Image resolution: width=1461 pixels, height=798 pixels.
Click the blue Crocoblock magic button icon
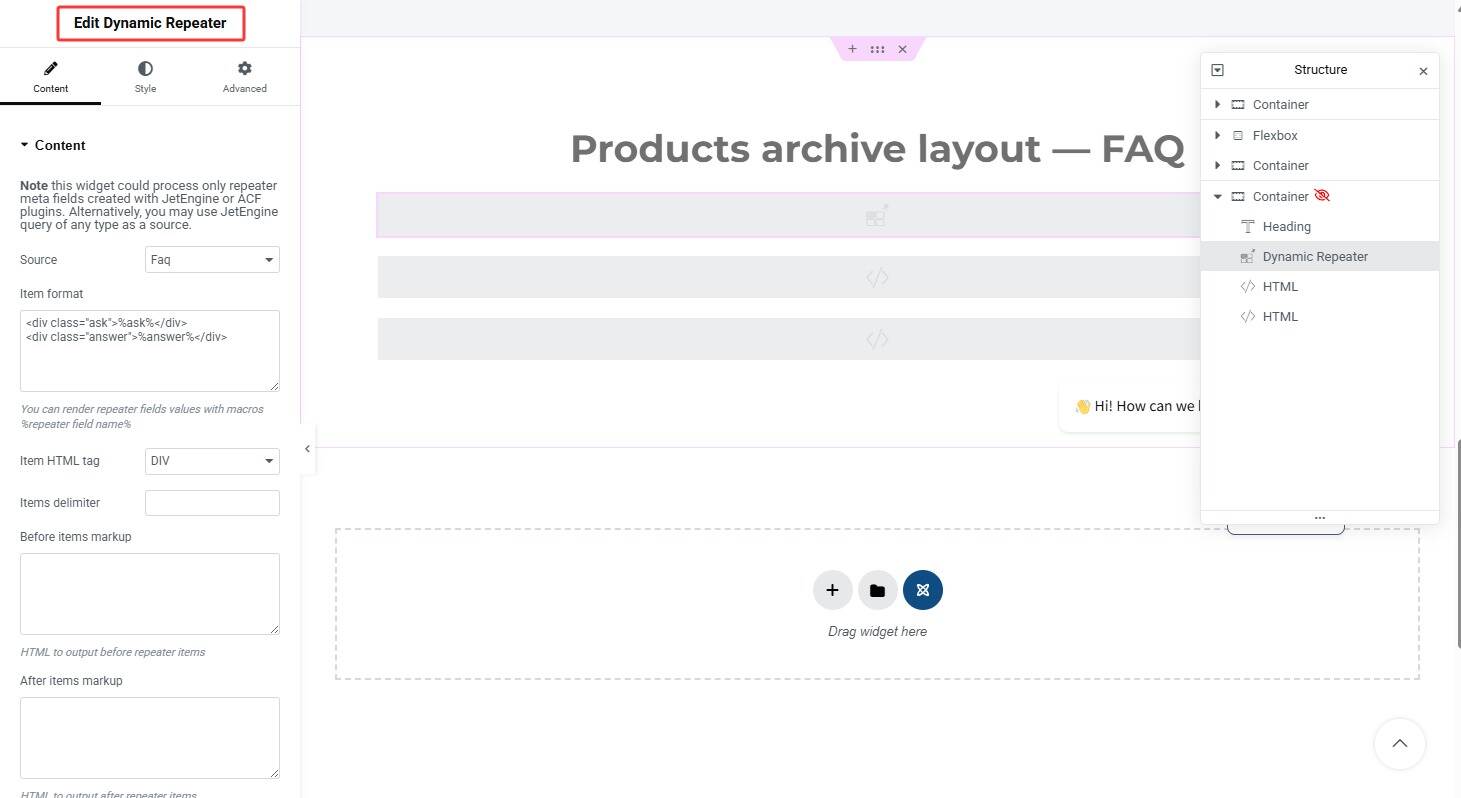[x=922, y=590]
